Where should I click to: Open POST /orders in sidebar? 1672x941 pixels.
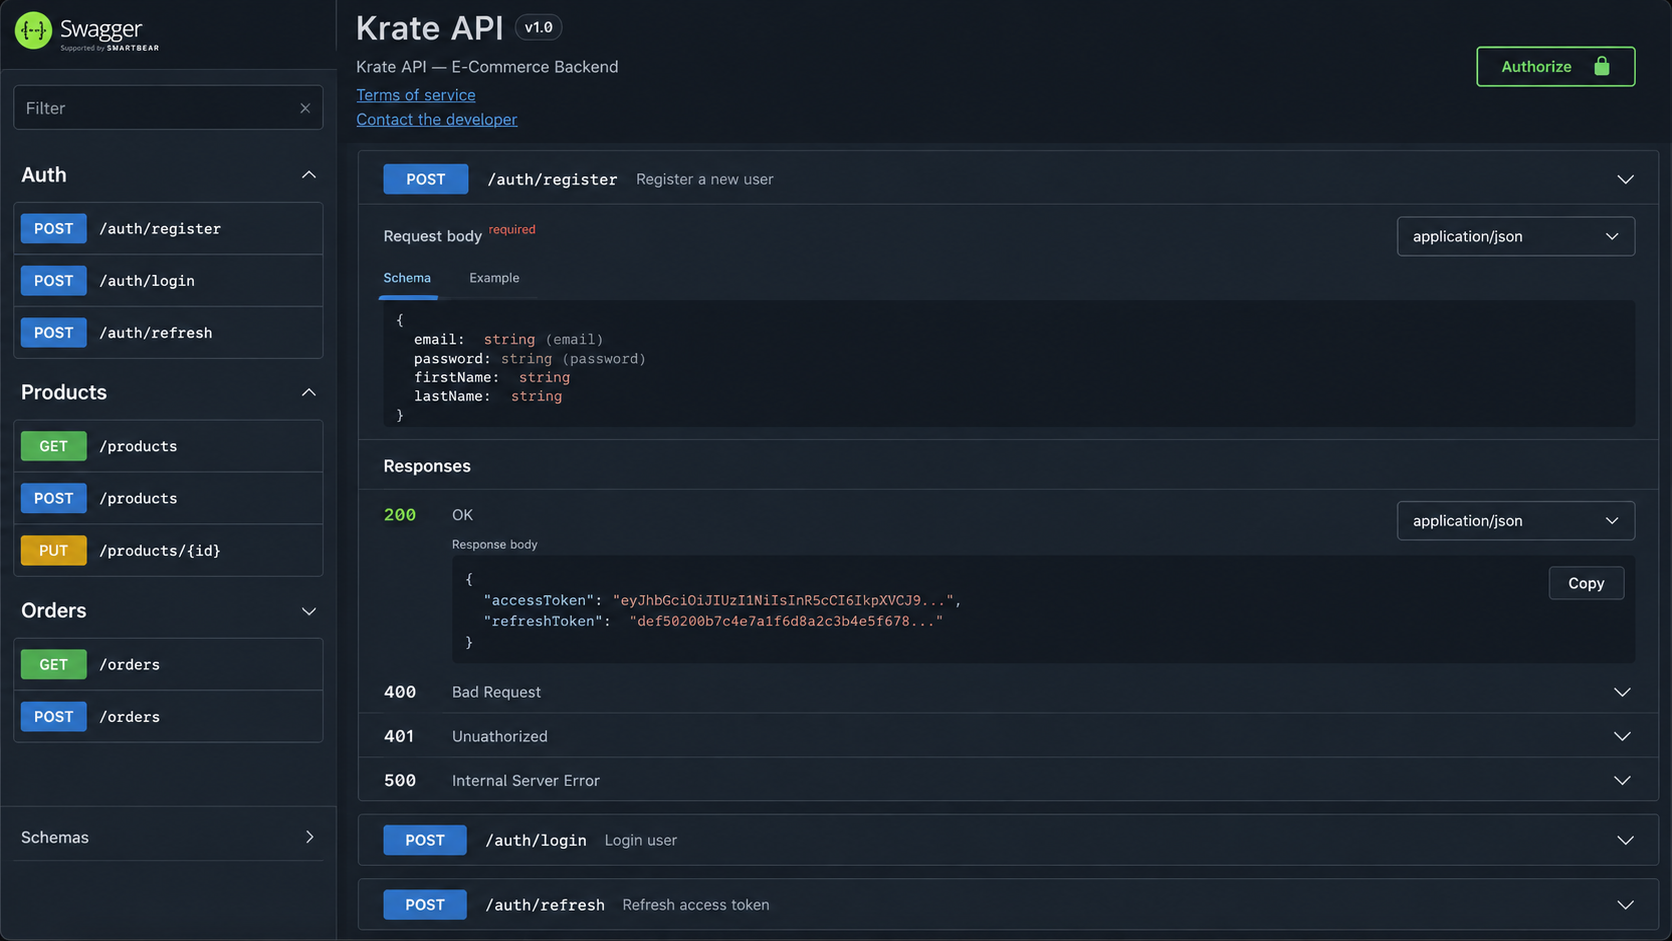[168, 716]
